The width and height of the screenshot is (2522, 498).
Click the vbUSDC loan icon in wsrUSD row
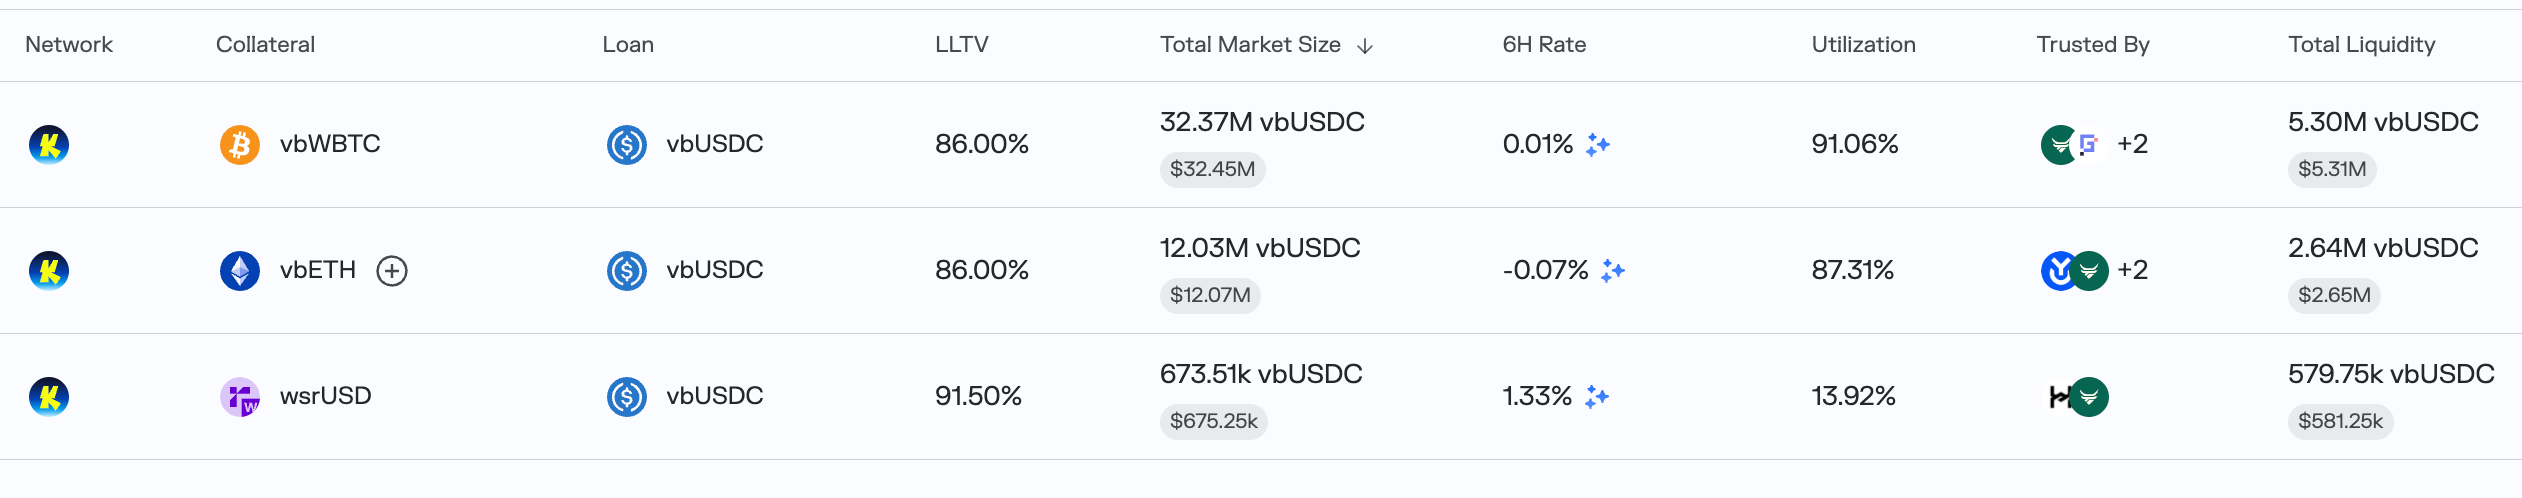(627, 397)
